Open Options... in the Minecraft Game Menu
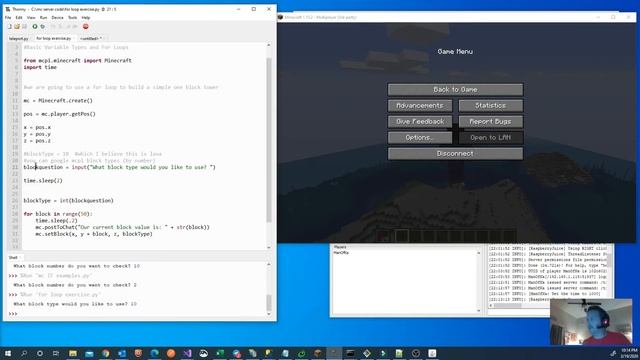 (x=420, y=138)
